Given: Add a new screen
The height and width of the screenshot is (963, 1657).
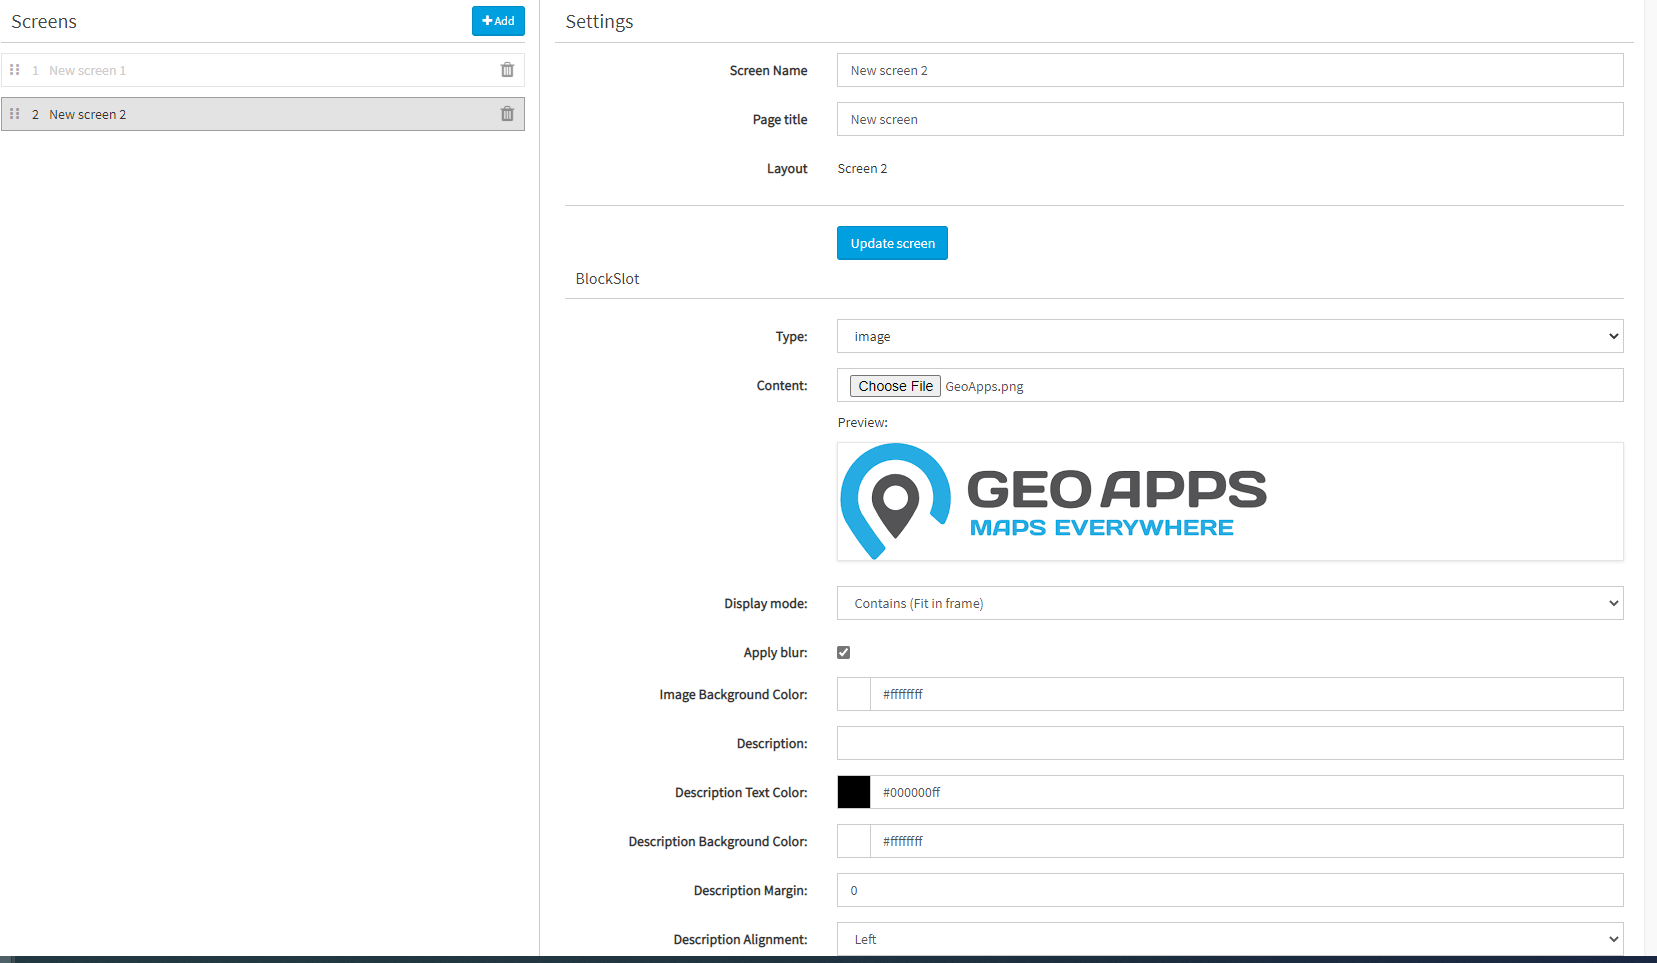Looking at the screenshot, I should [498, 21].
